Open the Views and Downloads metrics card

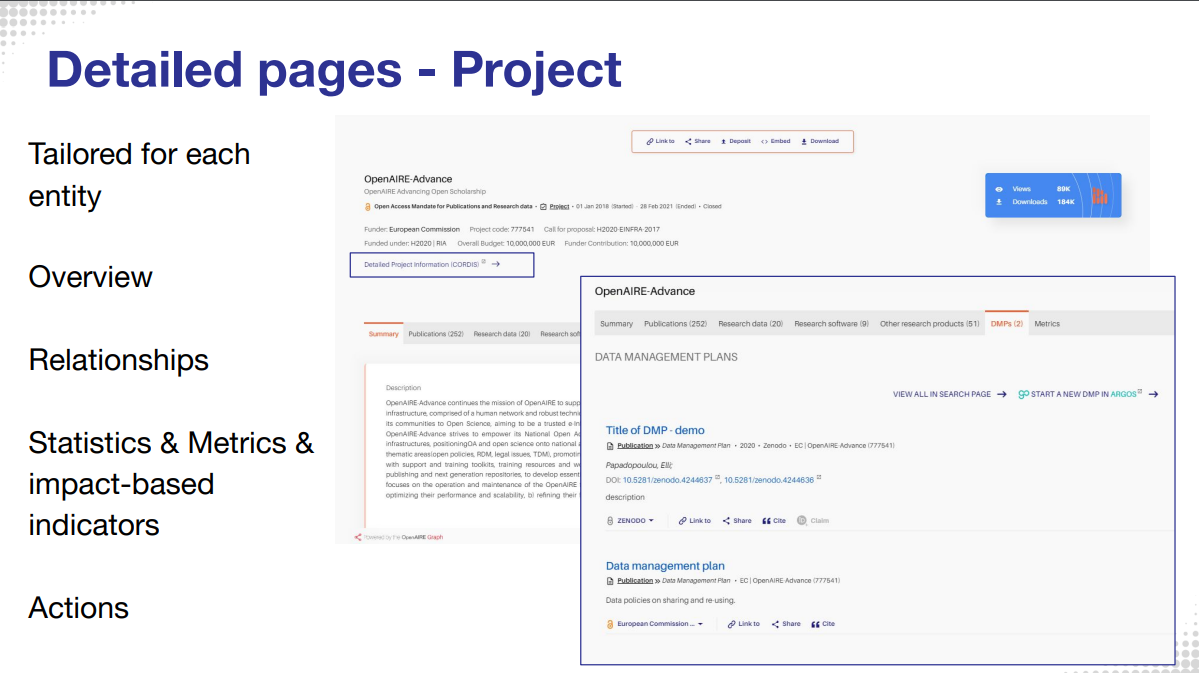tap(1053, 195)
